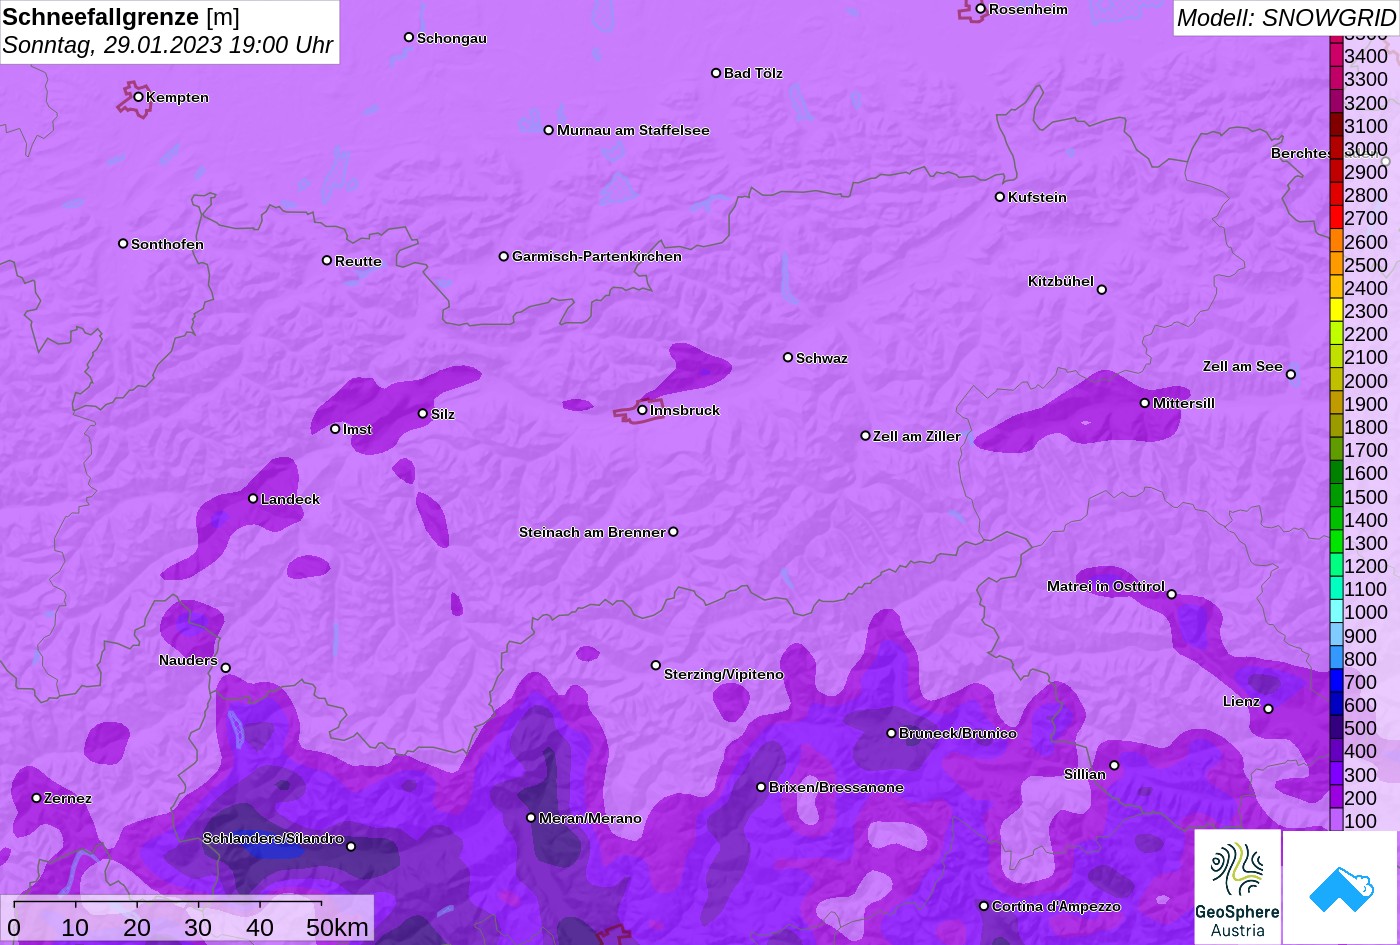This screenshot has height=945, width=1400.
Task: Click the Cortina d'Ampezzo marker dot
Action: tap(984, 906)
